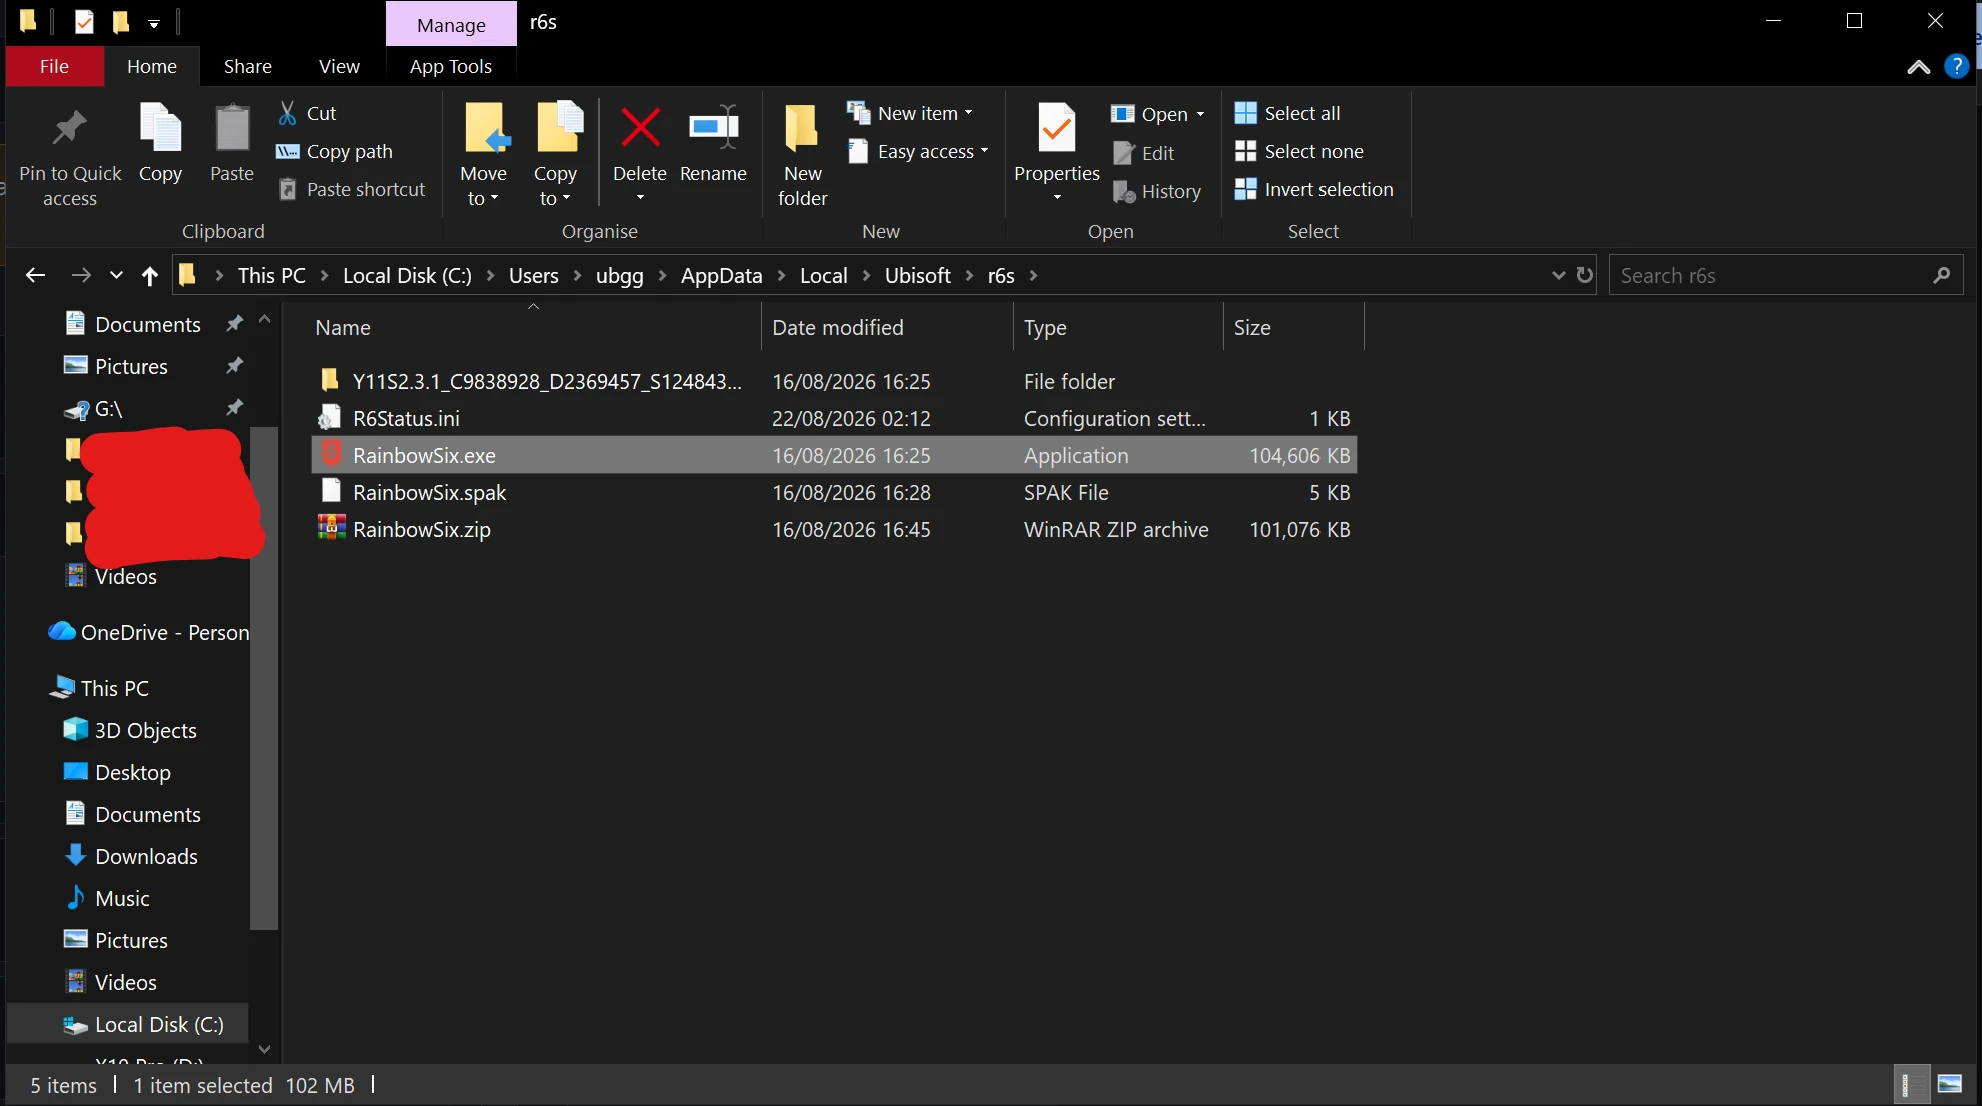Expand the Open button dropdown arrow
This screenshot has height=1106, width=1982.
click(x=1200, y=114)
